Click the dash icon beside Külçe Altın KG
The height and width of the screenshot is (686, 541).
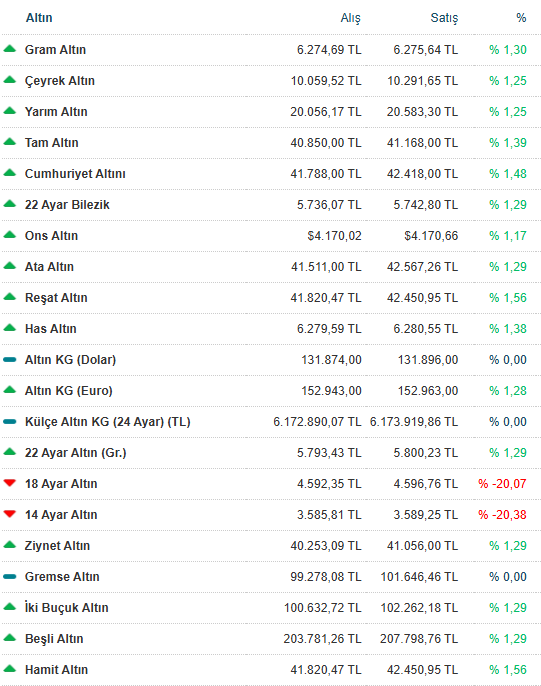point(9,422)
